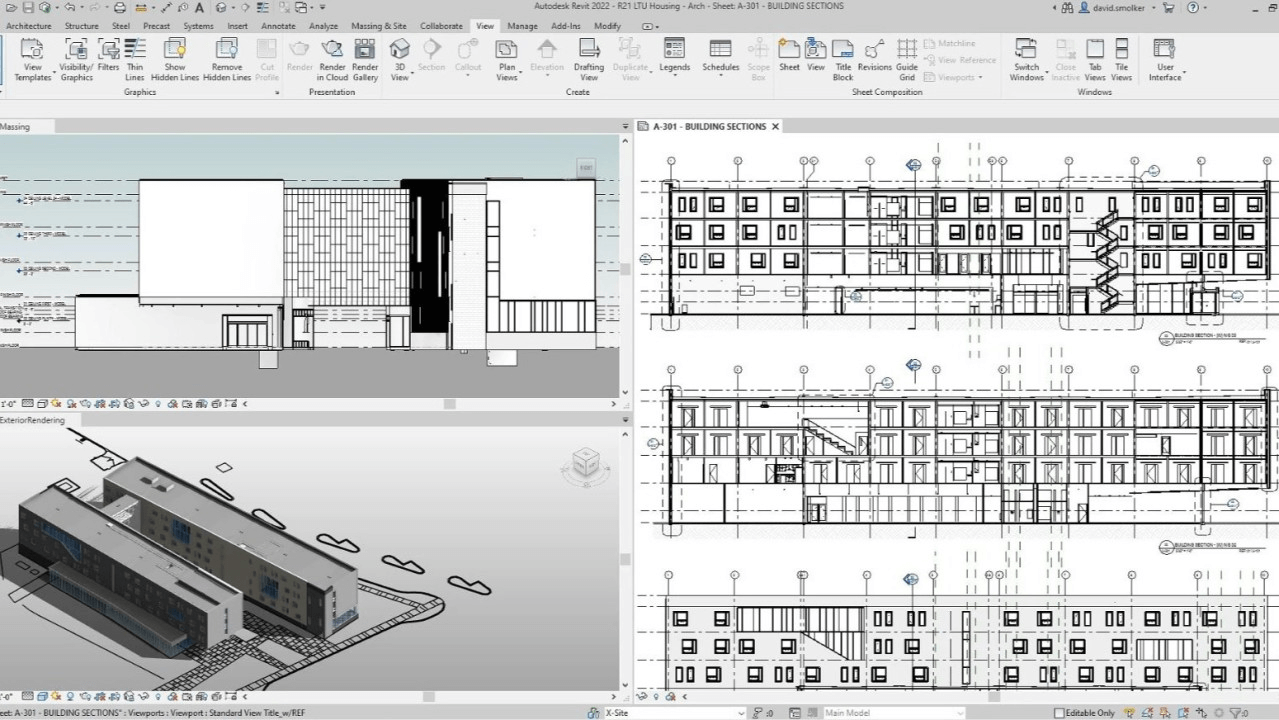The width and height of the screenshot is (1279, 720).
Task: Add a Scope Box
Action: [759, 59]
